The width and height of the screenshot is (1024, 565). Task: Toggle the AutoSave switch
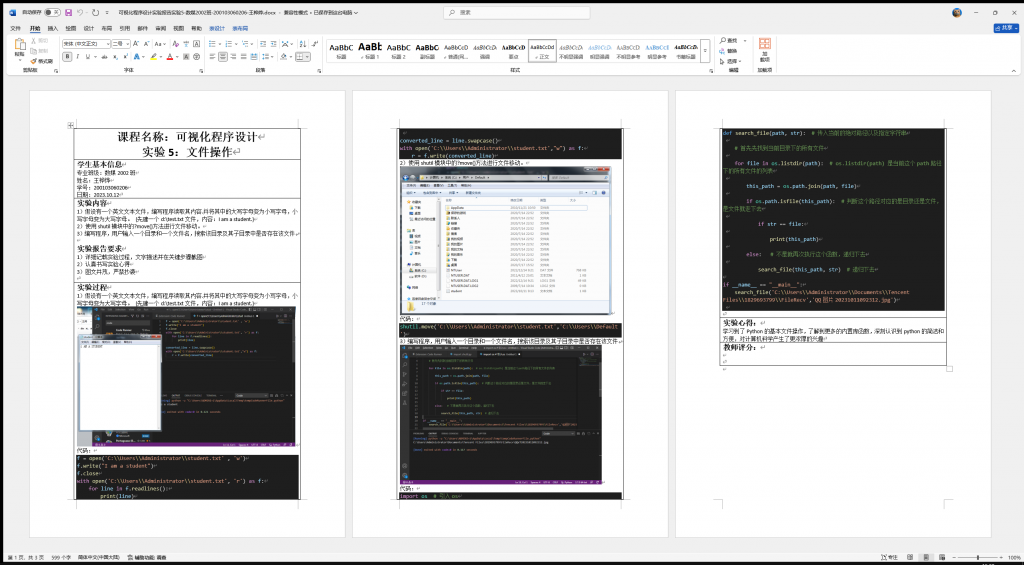click(54, 13)
